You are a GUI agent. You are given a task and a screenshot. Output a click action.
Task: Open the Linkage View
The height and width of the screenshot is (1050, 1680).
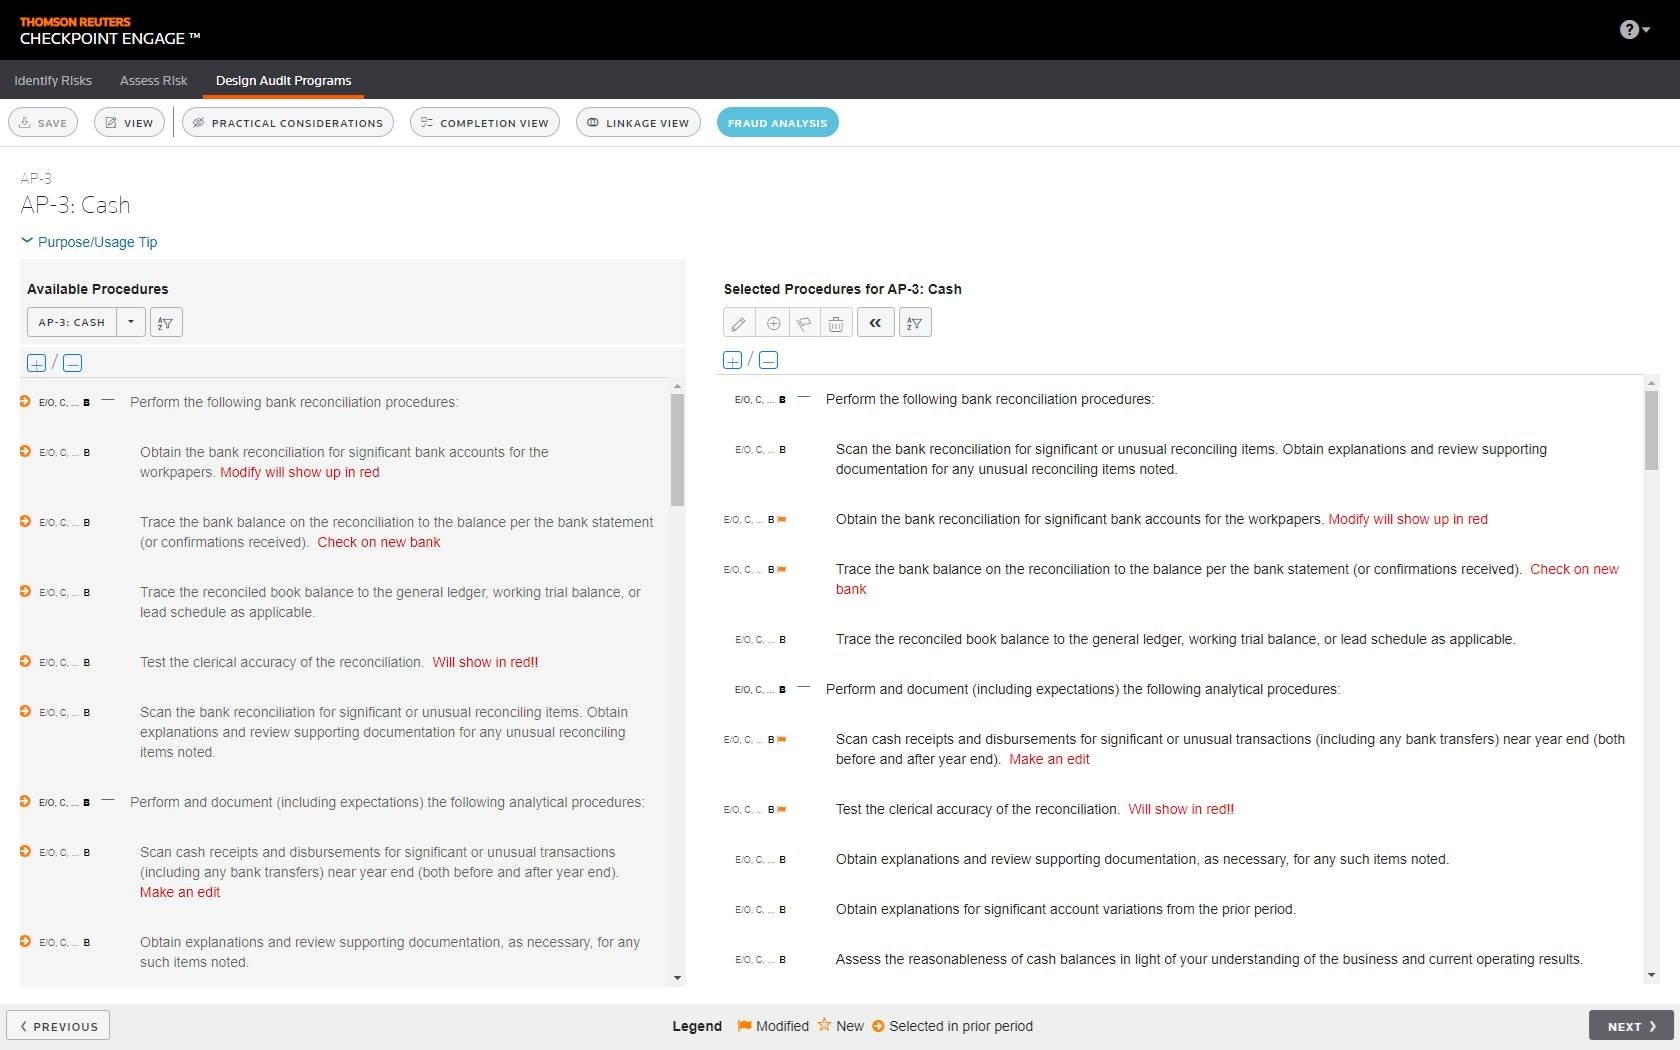coord(638,123)
